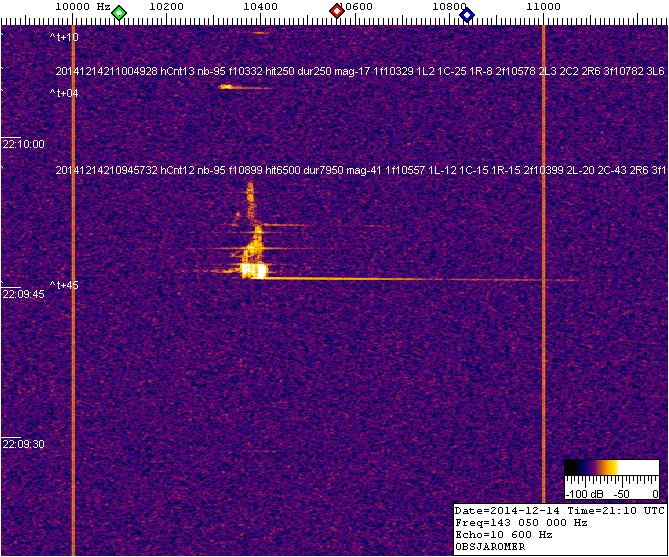Click the ^t+10 time marker label
The image size is (669, 557).
pos(64,37)
